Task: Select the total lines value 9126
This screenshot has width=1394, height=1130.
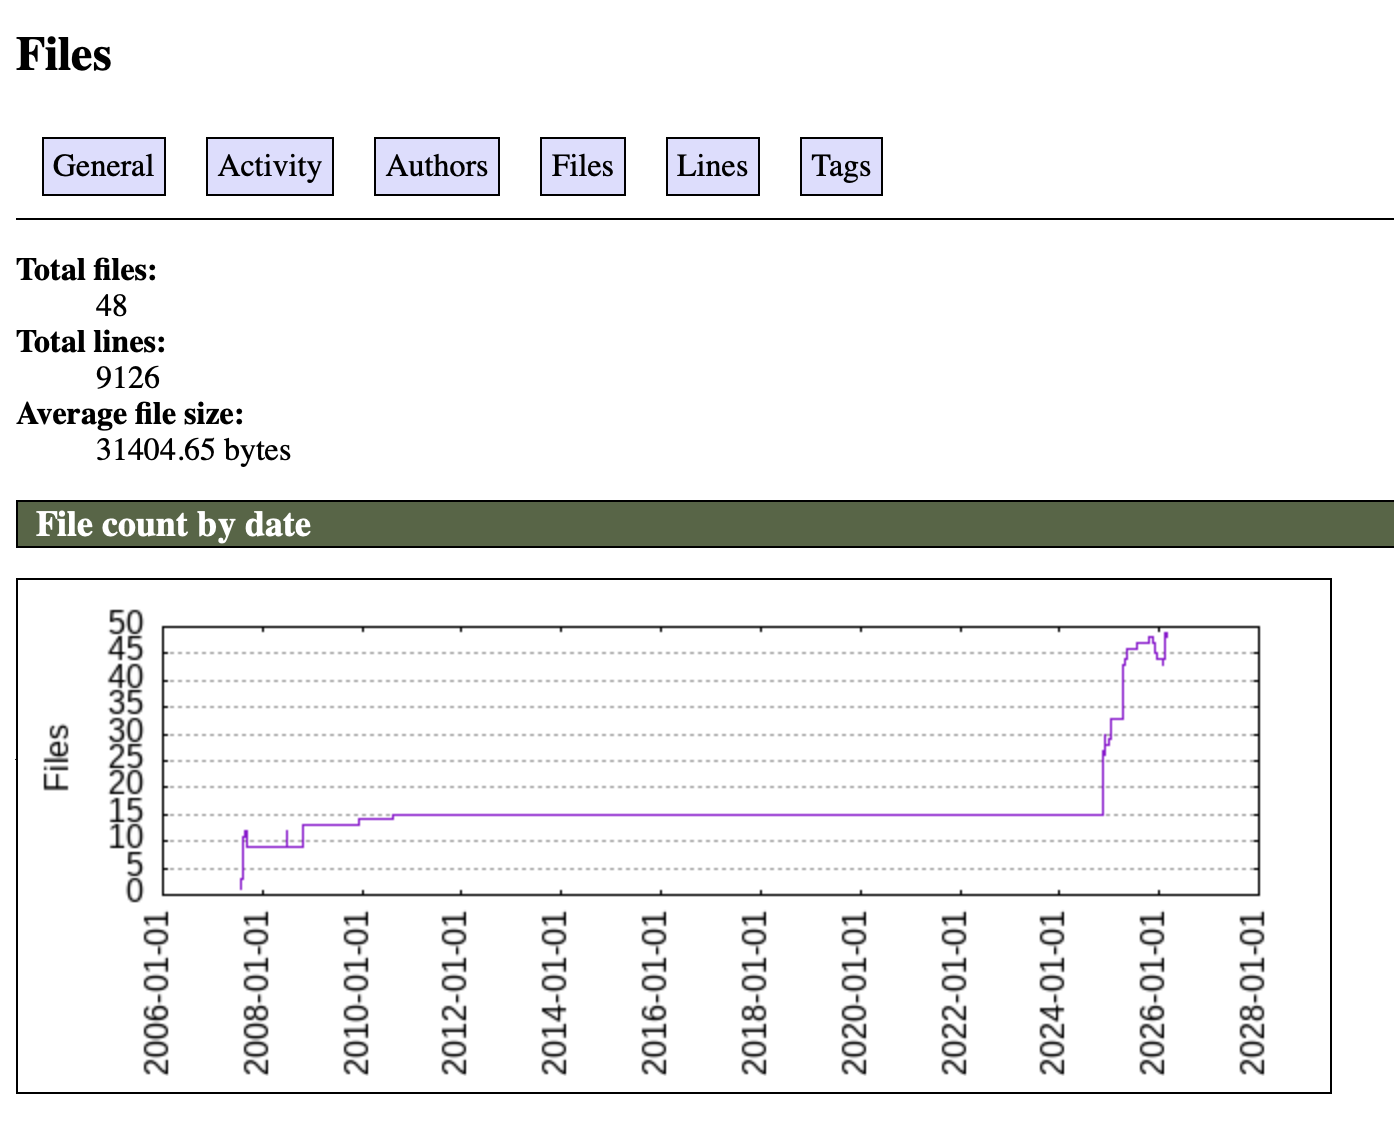Action: [128, 378]
